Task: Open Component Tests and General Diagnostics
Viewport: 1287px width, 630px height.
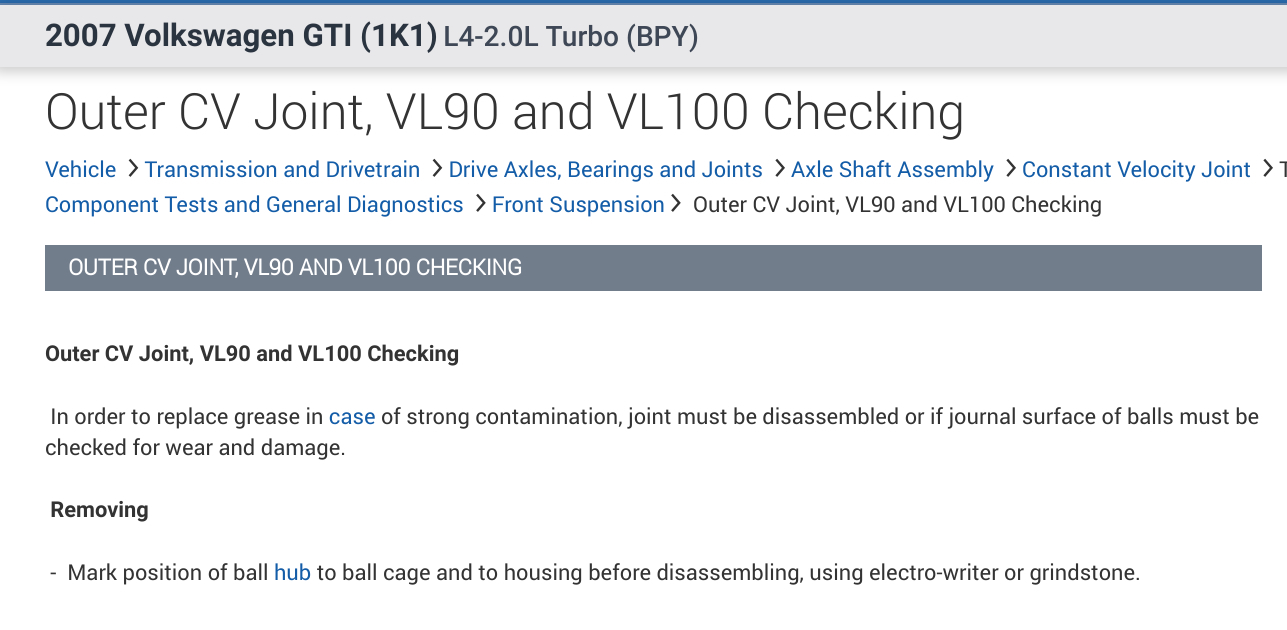Action: (x=254, y=205)
